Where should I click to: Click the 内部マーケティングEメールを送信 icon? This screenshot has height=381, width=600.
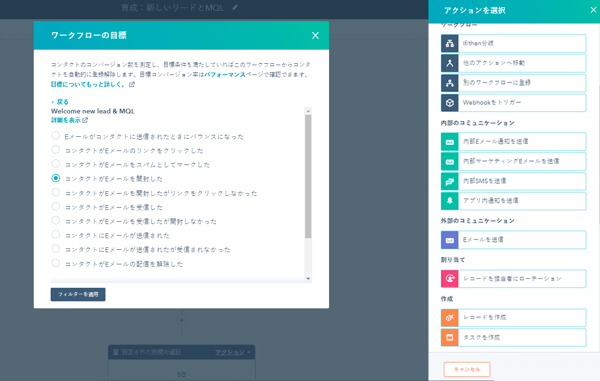[x=450, y=161]
